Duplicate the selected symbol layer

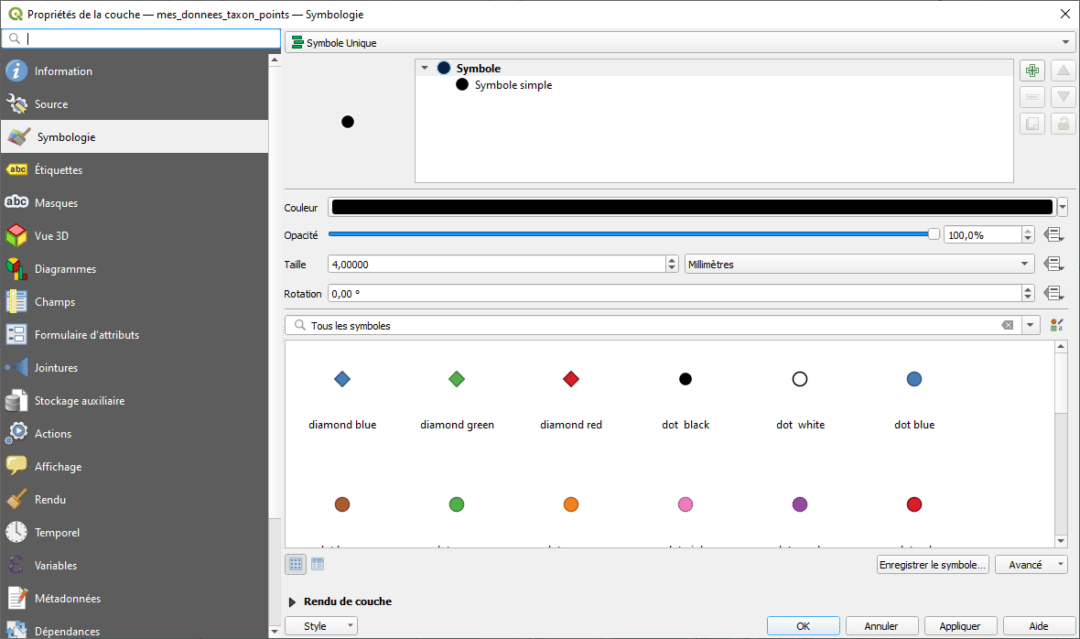point(1032,123)
